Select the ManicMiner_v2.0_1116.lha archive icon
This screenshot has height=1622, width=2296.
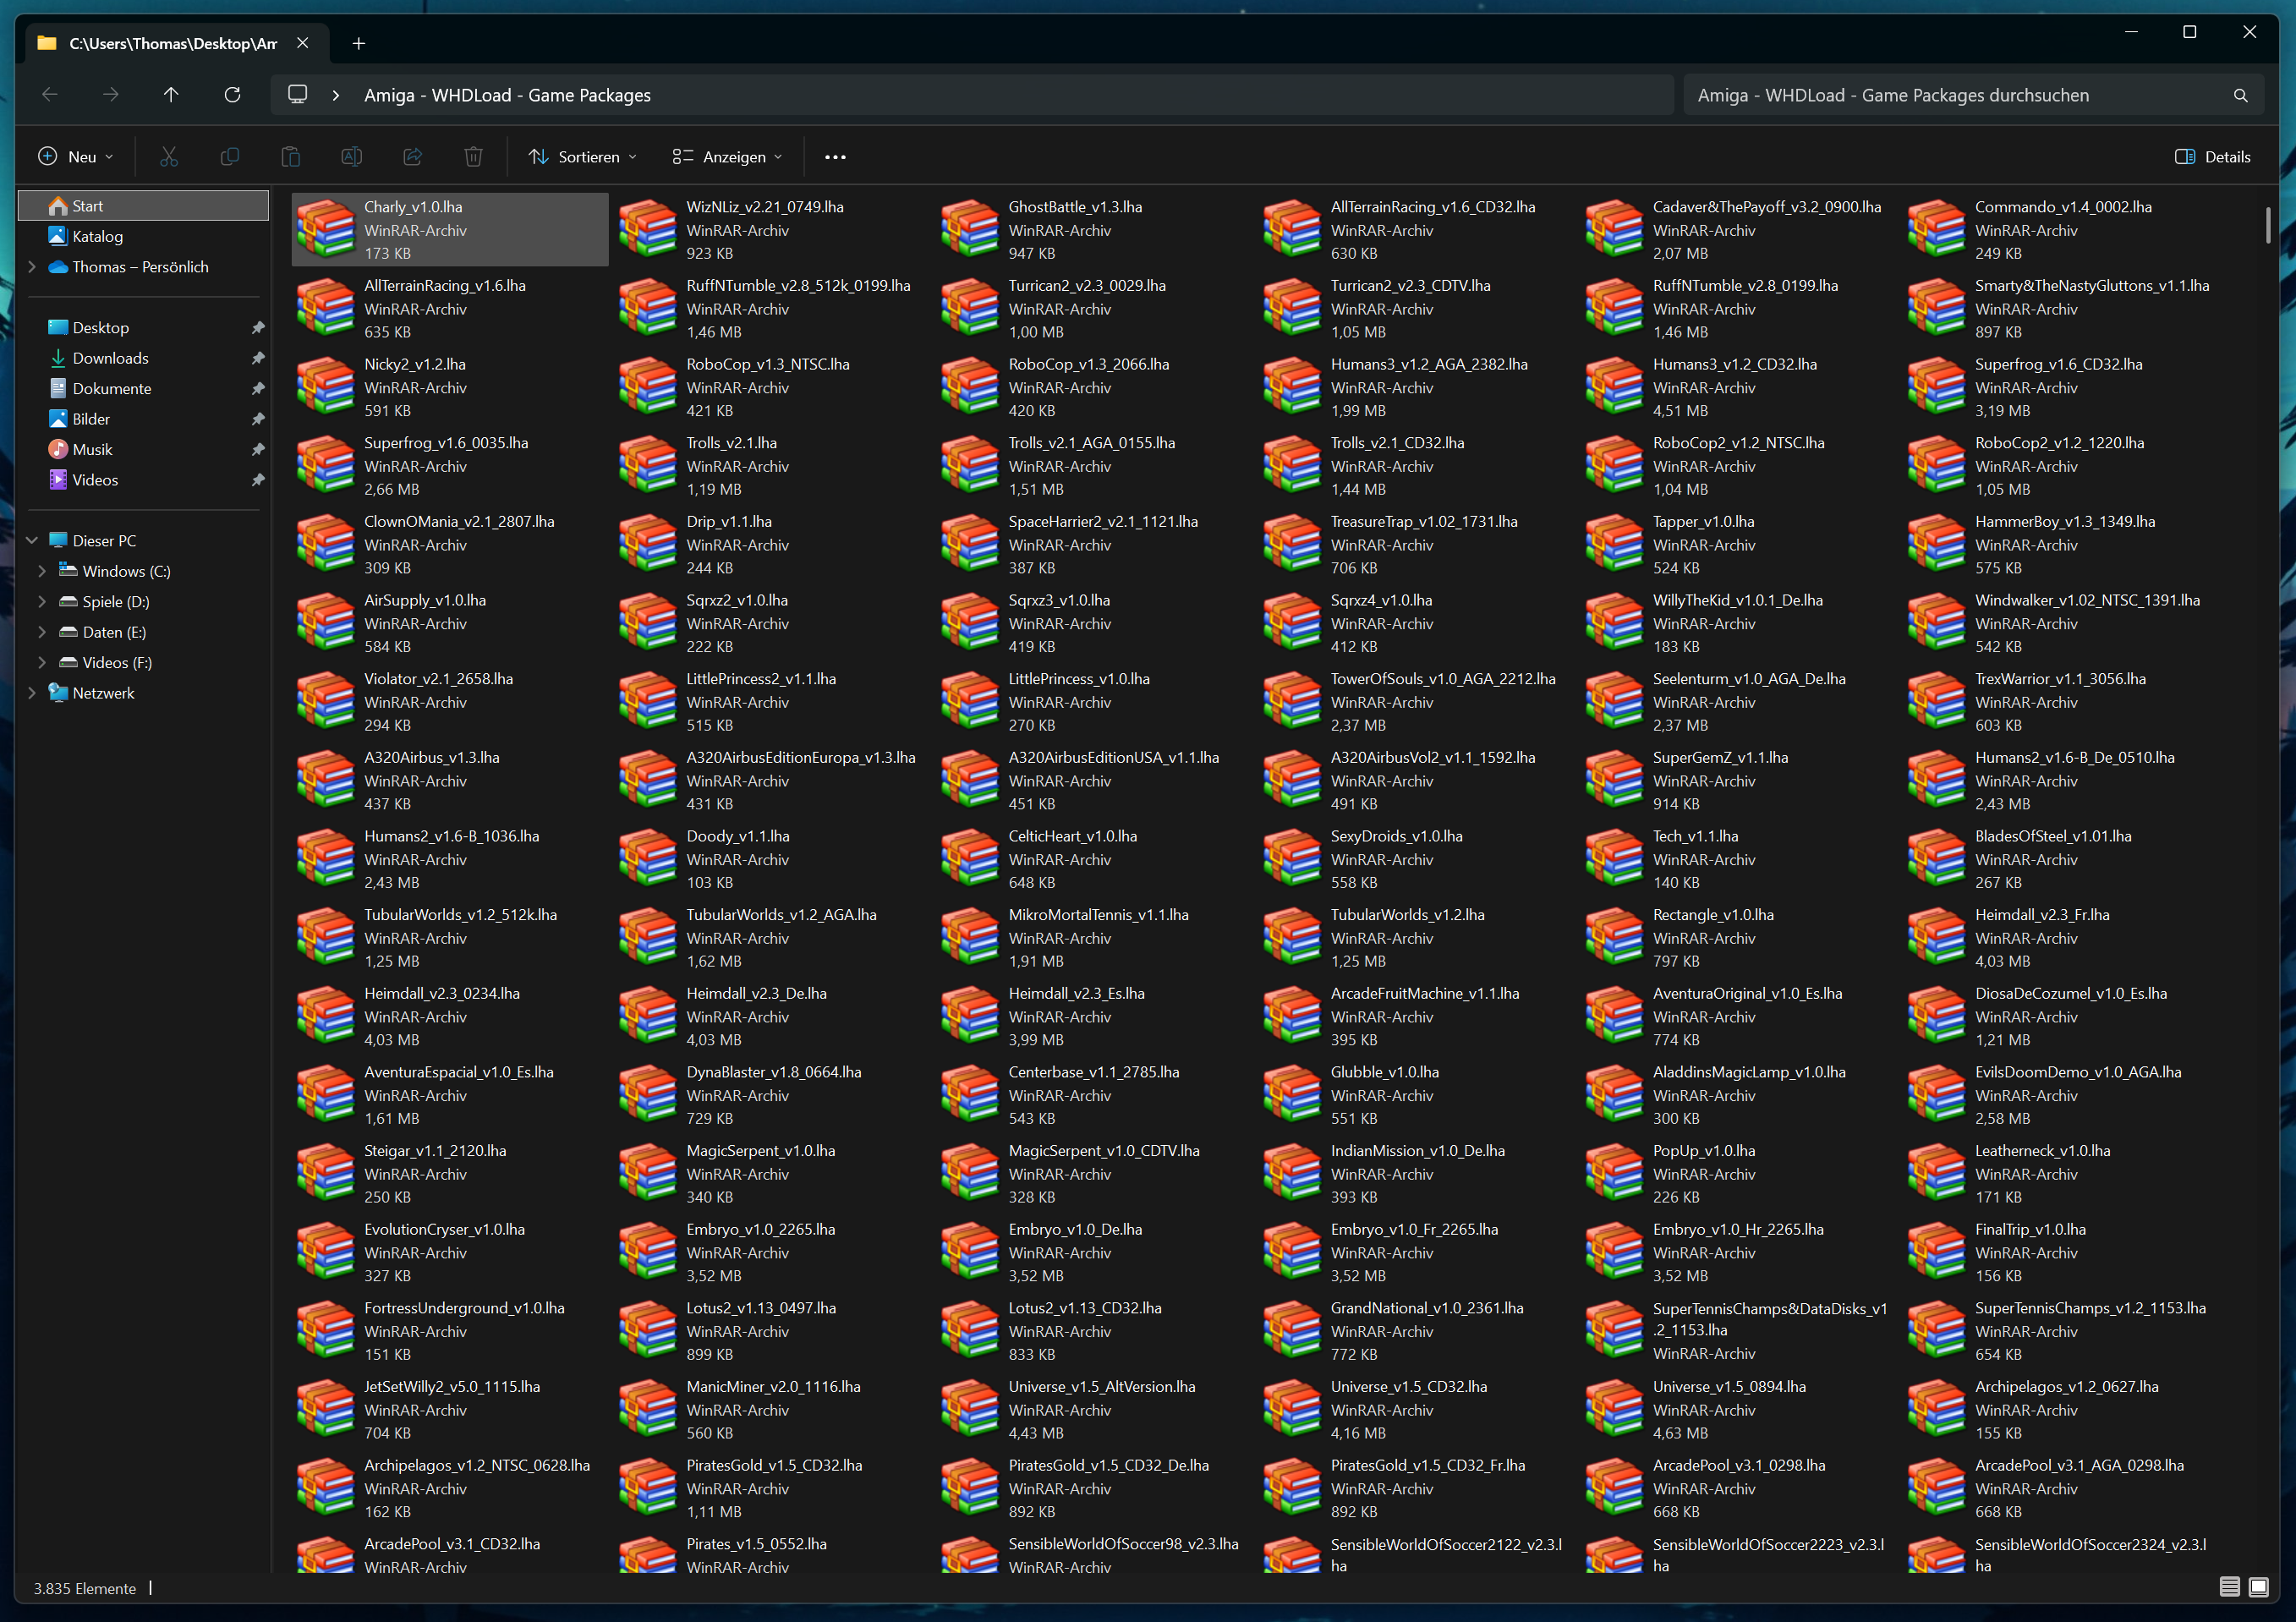(x=647, y=1409)
